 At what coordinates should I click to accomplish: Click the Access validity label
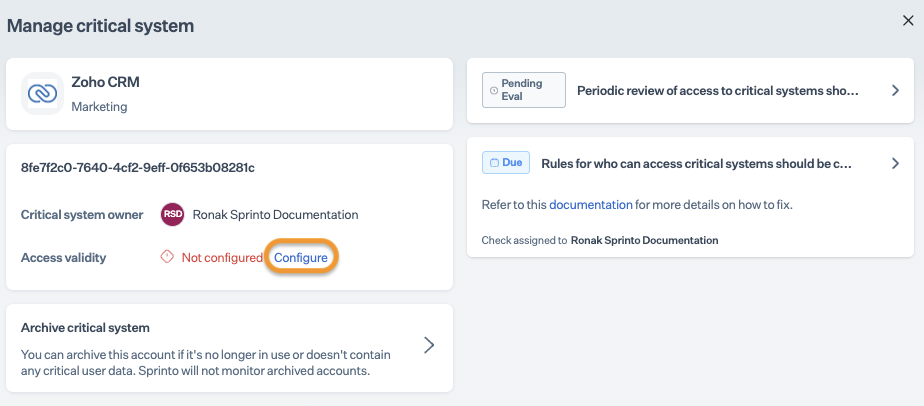[63, 258]
